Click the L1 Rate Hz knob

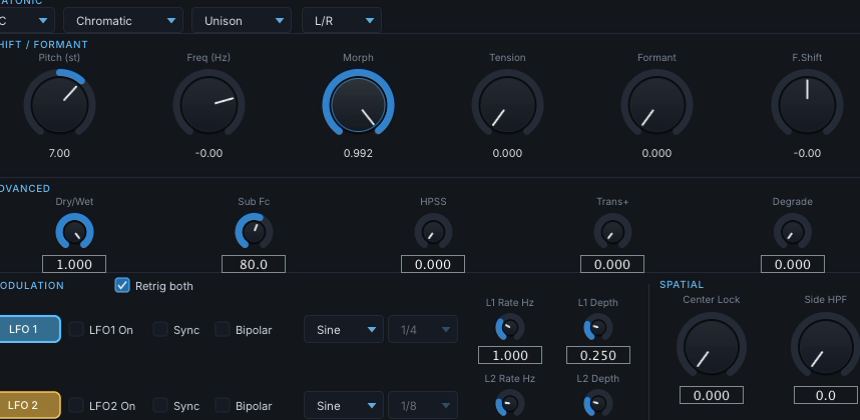tap(510, 328)
